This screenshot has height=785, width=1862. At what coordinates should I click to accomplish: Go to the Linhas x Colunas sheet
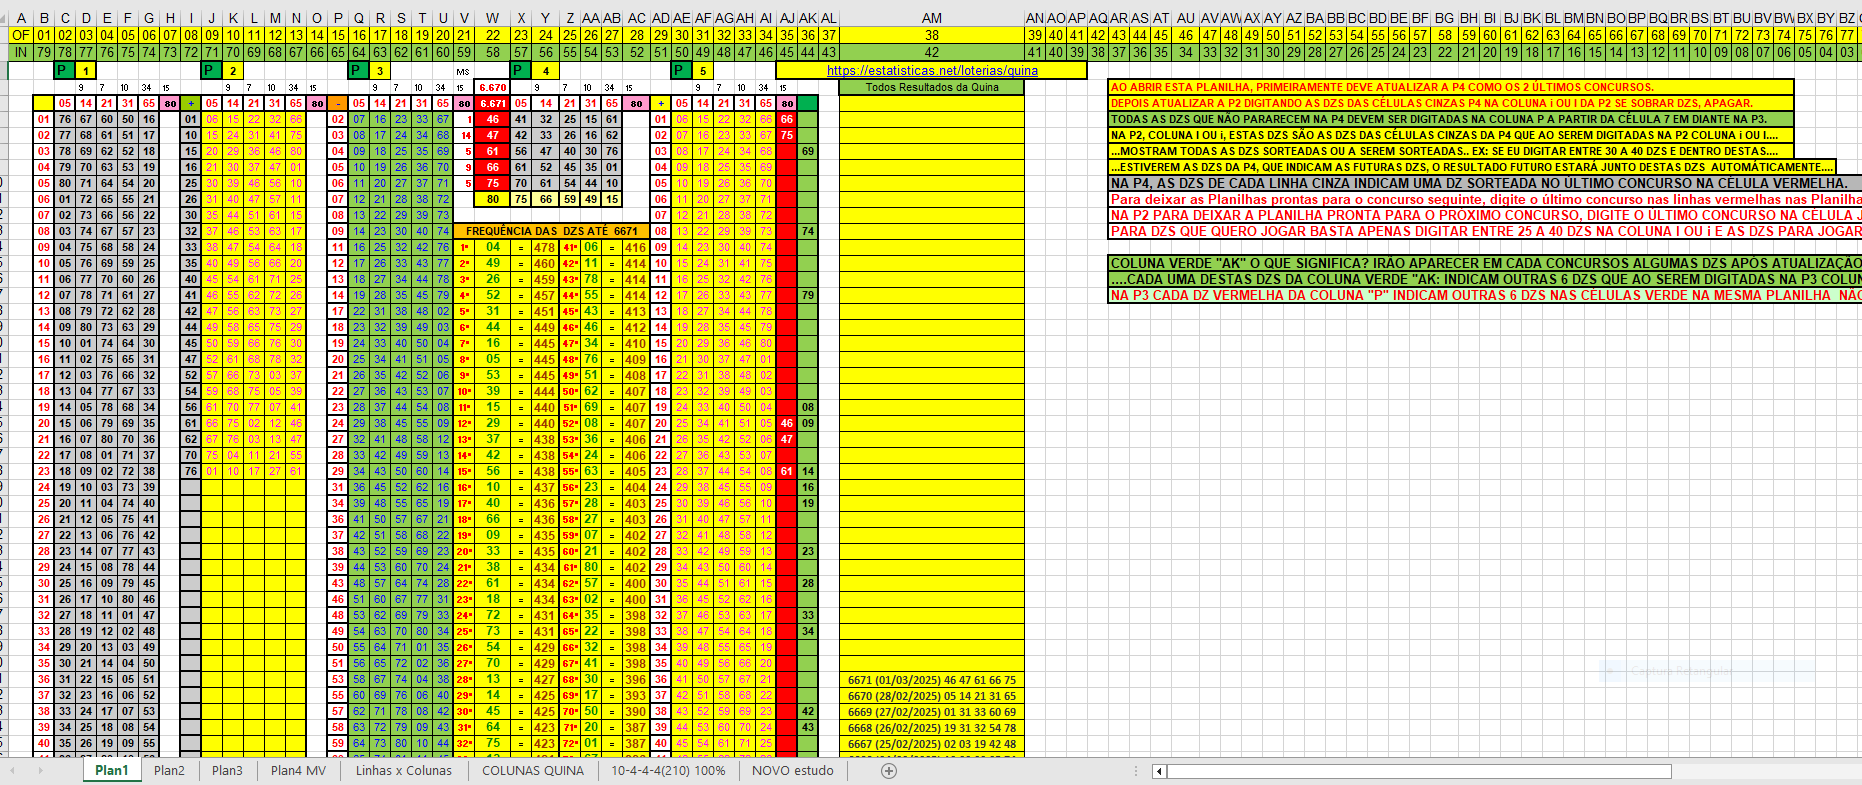coord(403,771)
